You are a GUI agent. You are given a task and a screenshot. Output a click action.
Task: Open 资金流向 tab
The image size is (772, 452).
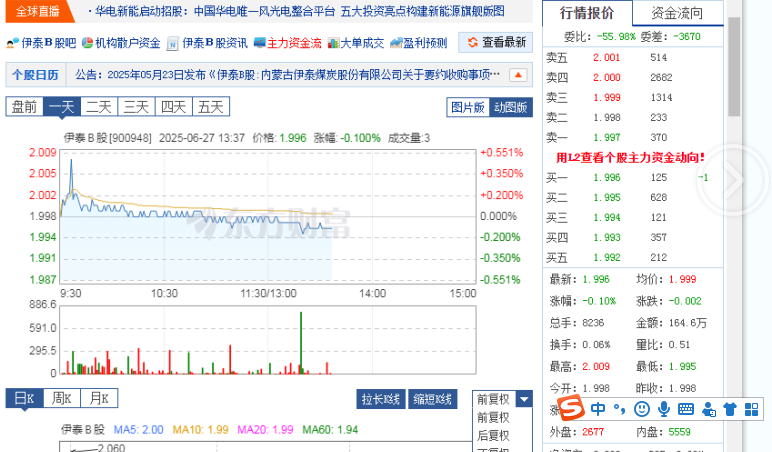pos(677,13)
